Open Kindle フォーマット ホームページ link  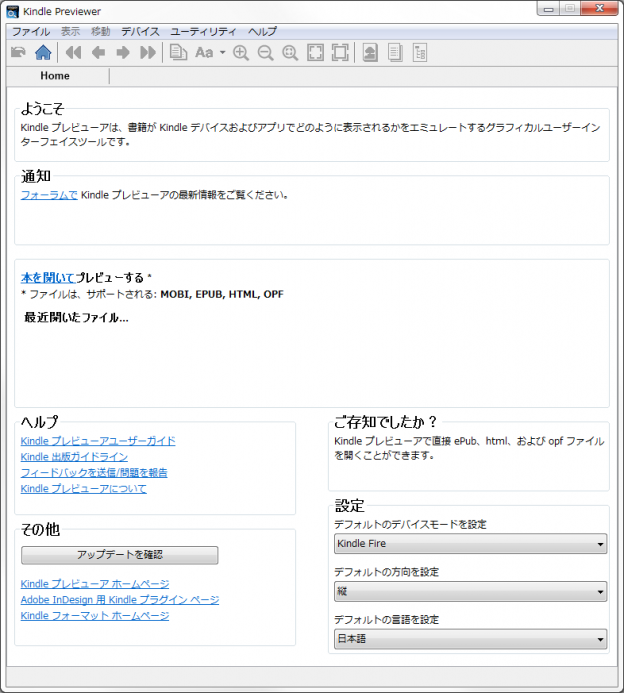pyautogui.click(x=95, y=616)
